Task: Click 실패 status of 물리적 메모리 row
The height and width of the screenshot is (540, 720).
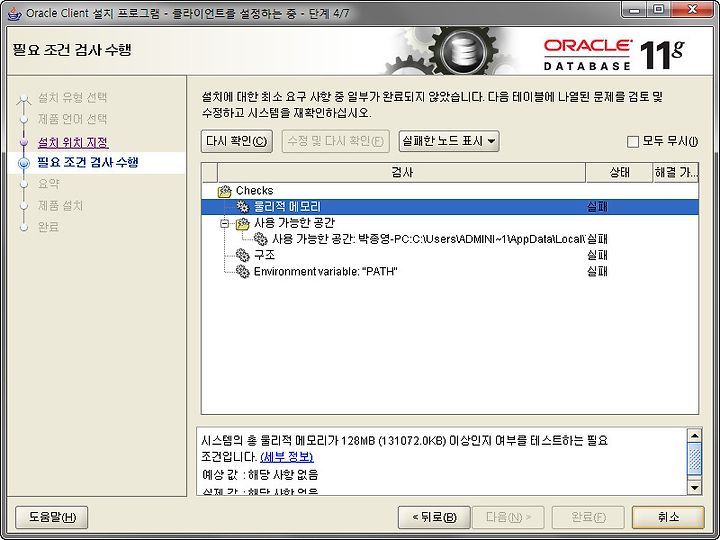Action: pyautogui.click(x=597, y=207)
